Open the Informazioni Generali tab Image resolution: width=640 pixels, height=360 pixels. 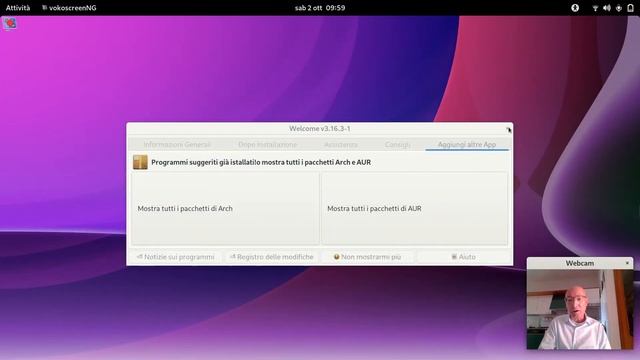(x=177, y=144)
